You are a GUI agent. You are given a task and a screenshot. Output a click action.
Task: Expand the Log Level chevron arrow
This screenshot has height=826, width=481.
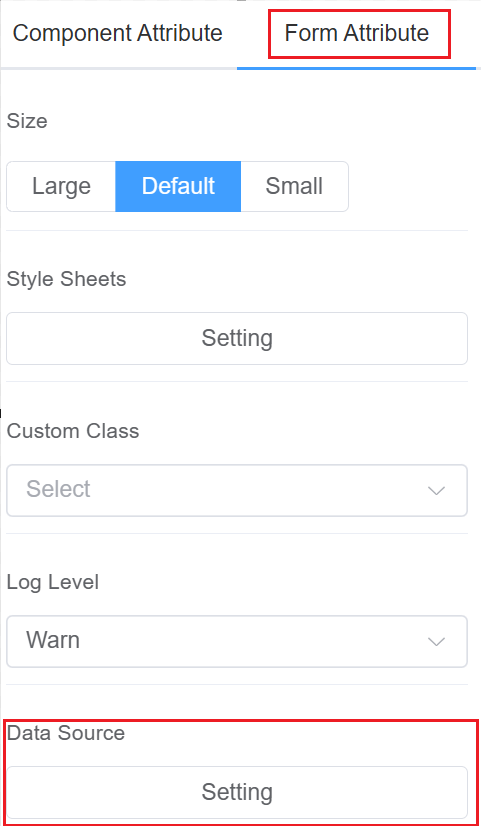click(437, 642)
